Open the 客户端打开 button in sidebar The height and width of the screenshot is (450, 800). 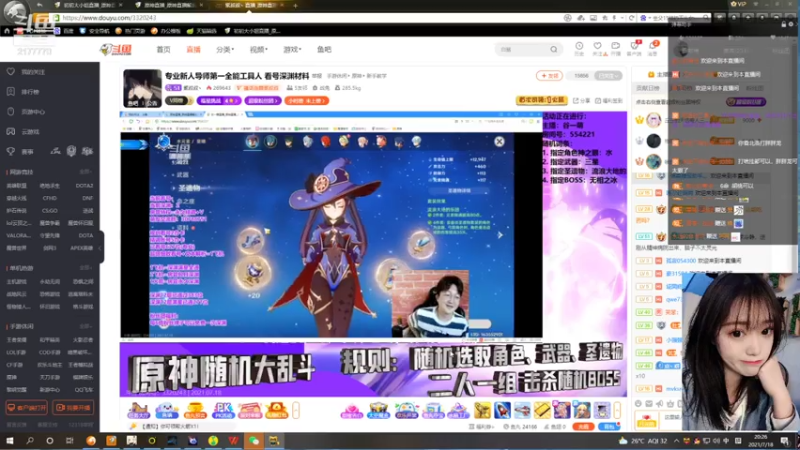coord(27,408)
